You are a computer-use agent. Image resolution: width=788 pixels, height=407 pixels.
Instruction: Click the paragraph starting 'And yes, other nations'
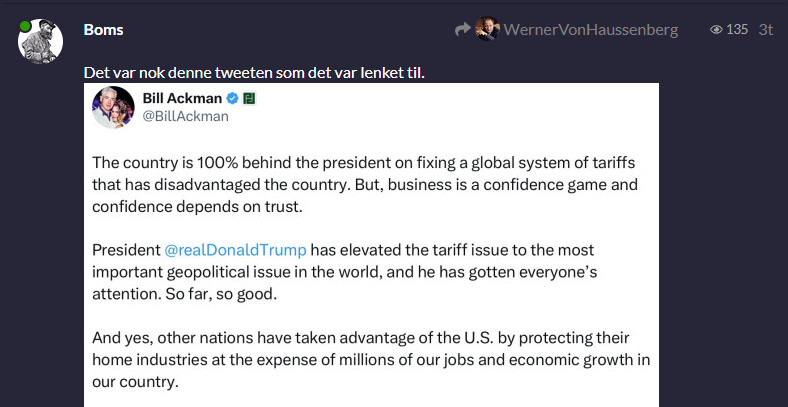point(370,359)
